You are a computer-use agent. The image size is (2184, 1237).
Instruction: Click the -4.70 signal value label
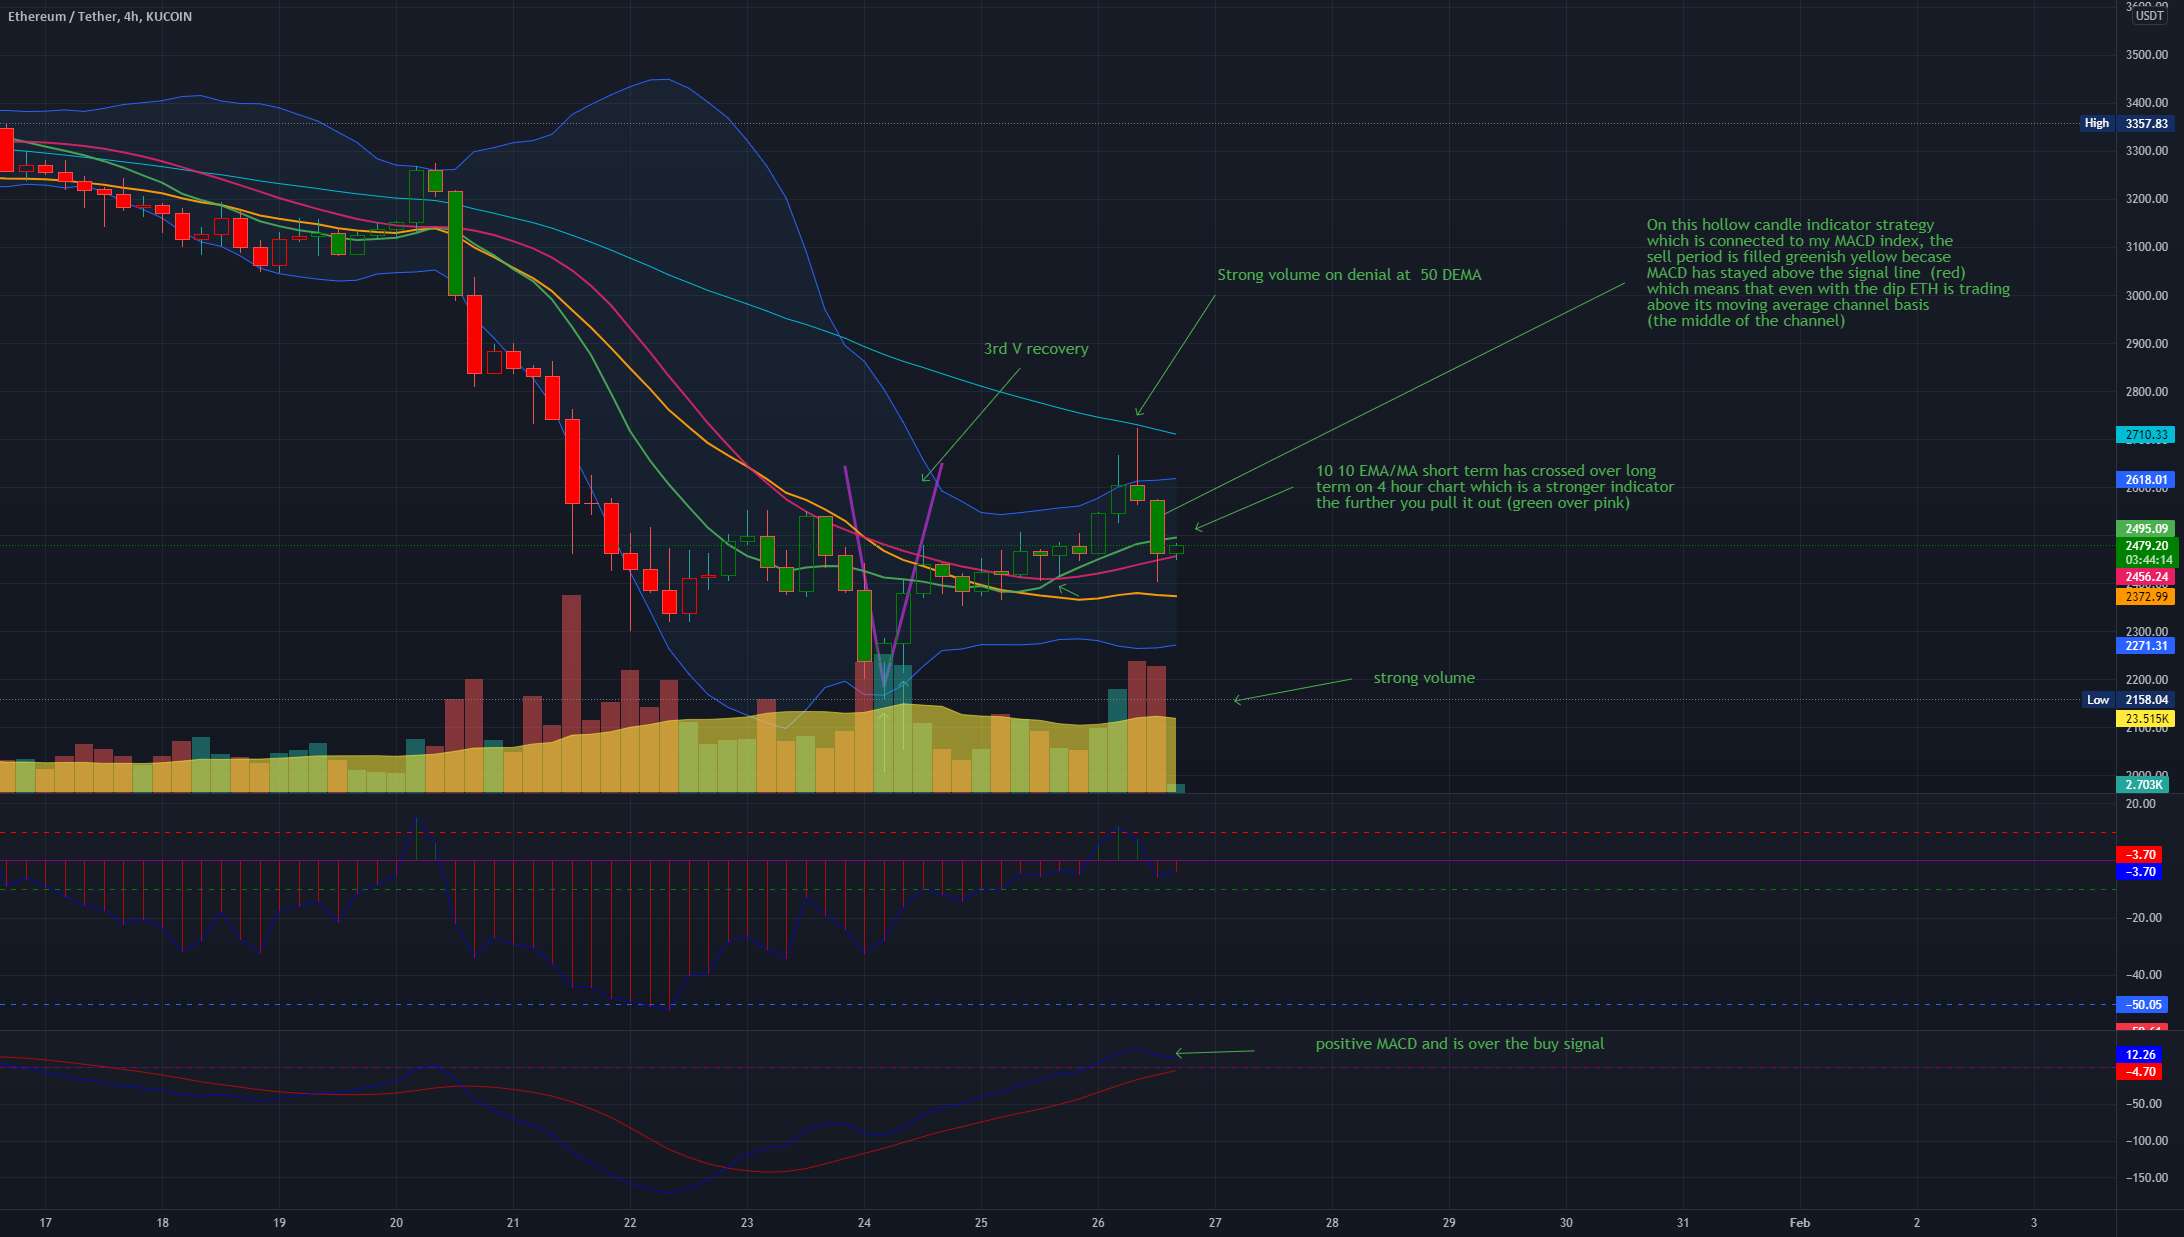2140,1072
